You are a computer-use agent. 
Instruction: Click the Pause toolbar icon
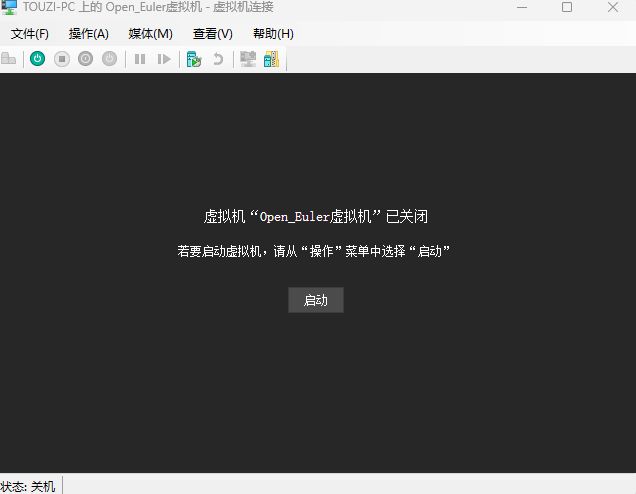pos(140,59)
